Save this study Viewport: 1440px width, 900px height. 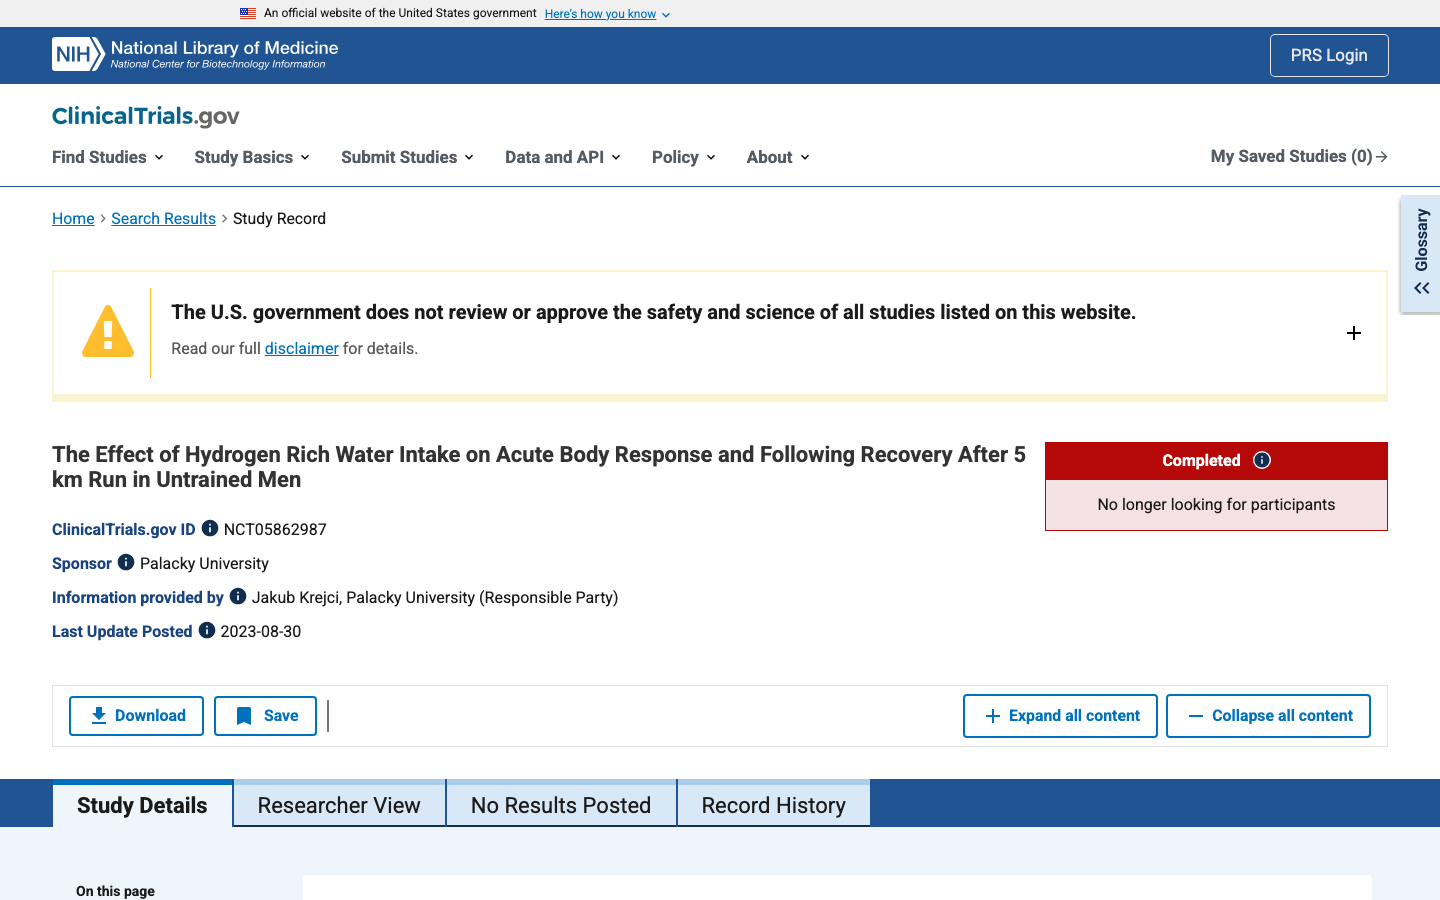tap(265, 716)
